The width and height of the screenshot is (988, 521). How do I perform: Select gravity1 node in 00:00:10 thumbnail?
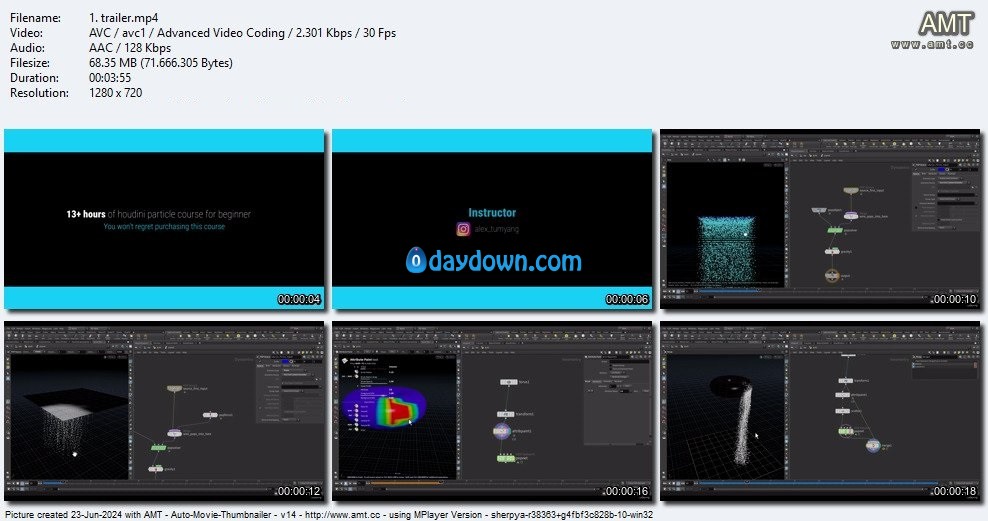(832, 251)
